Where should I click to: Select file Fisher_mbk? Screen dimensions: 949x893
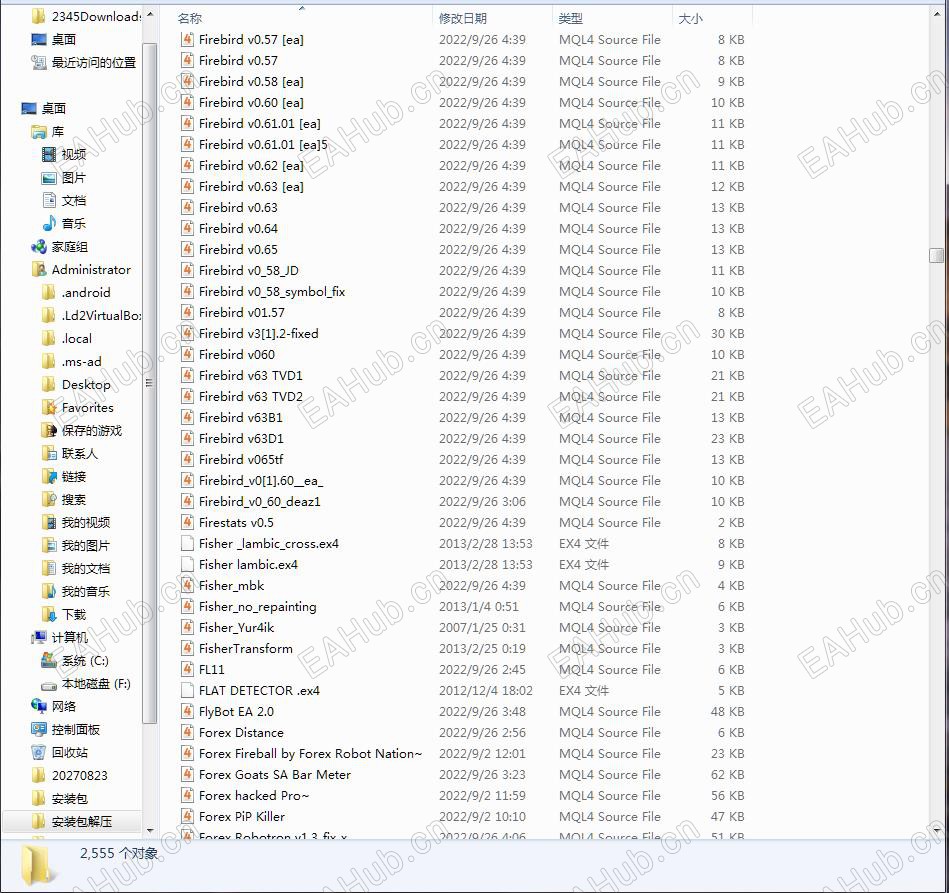click(x=231, y=585)
